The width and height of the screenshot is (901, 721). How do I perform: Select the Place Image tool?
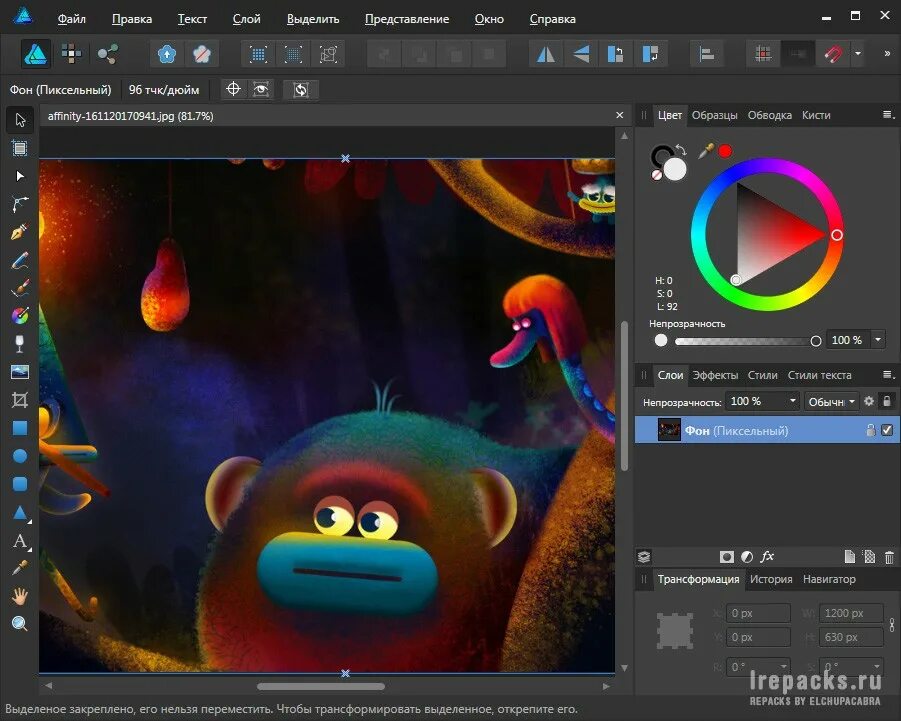tap(20, 372)
